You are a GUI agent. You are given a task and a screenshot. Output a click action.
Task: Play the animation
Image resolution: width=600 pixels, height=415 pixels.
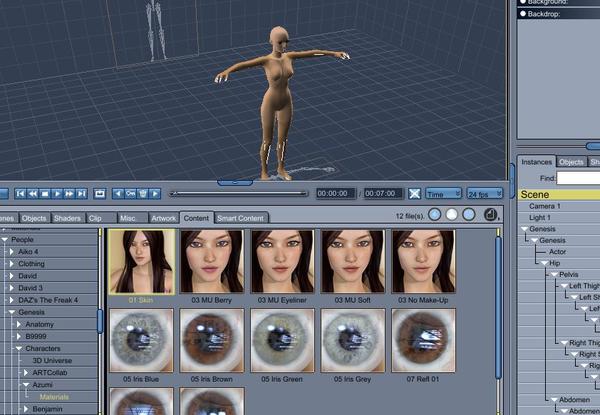(57, 194)
